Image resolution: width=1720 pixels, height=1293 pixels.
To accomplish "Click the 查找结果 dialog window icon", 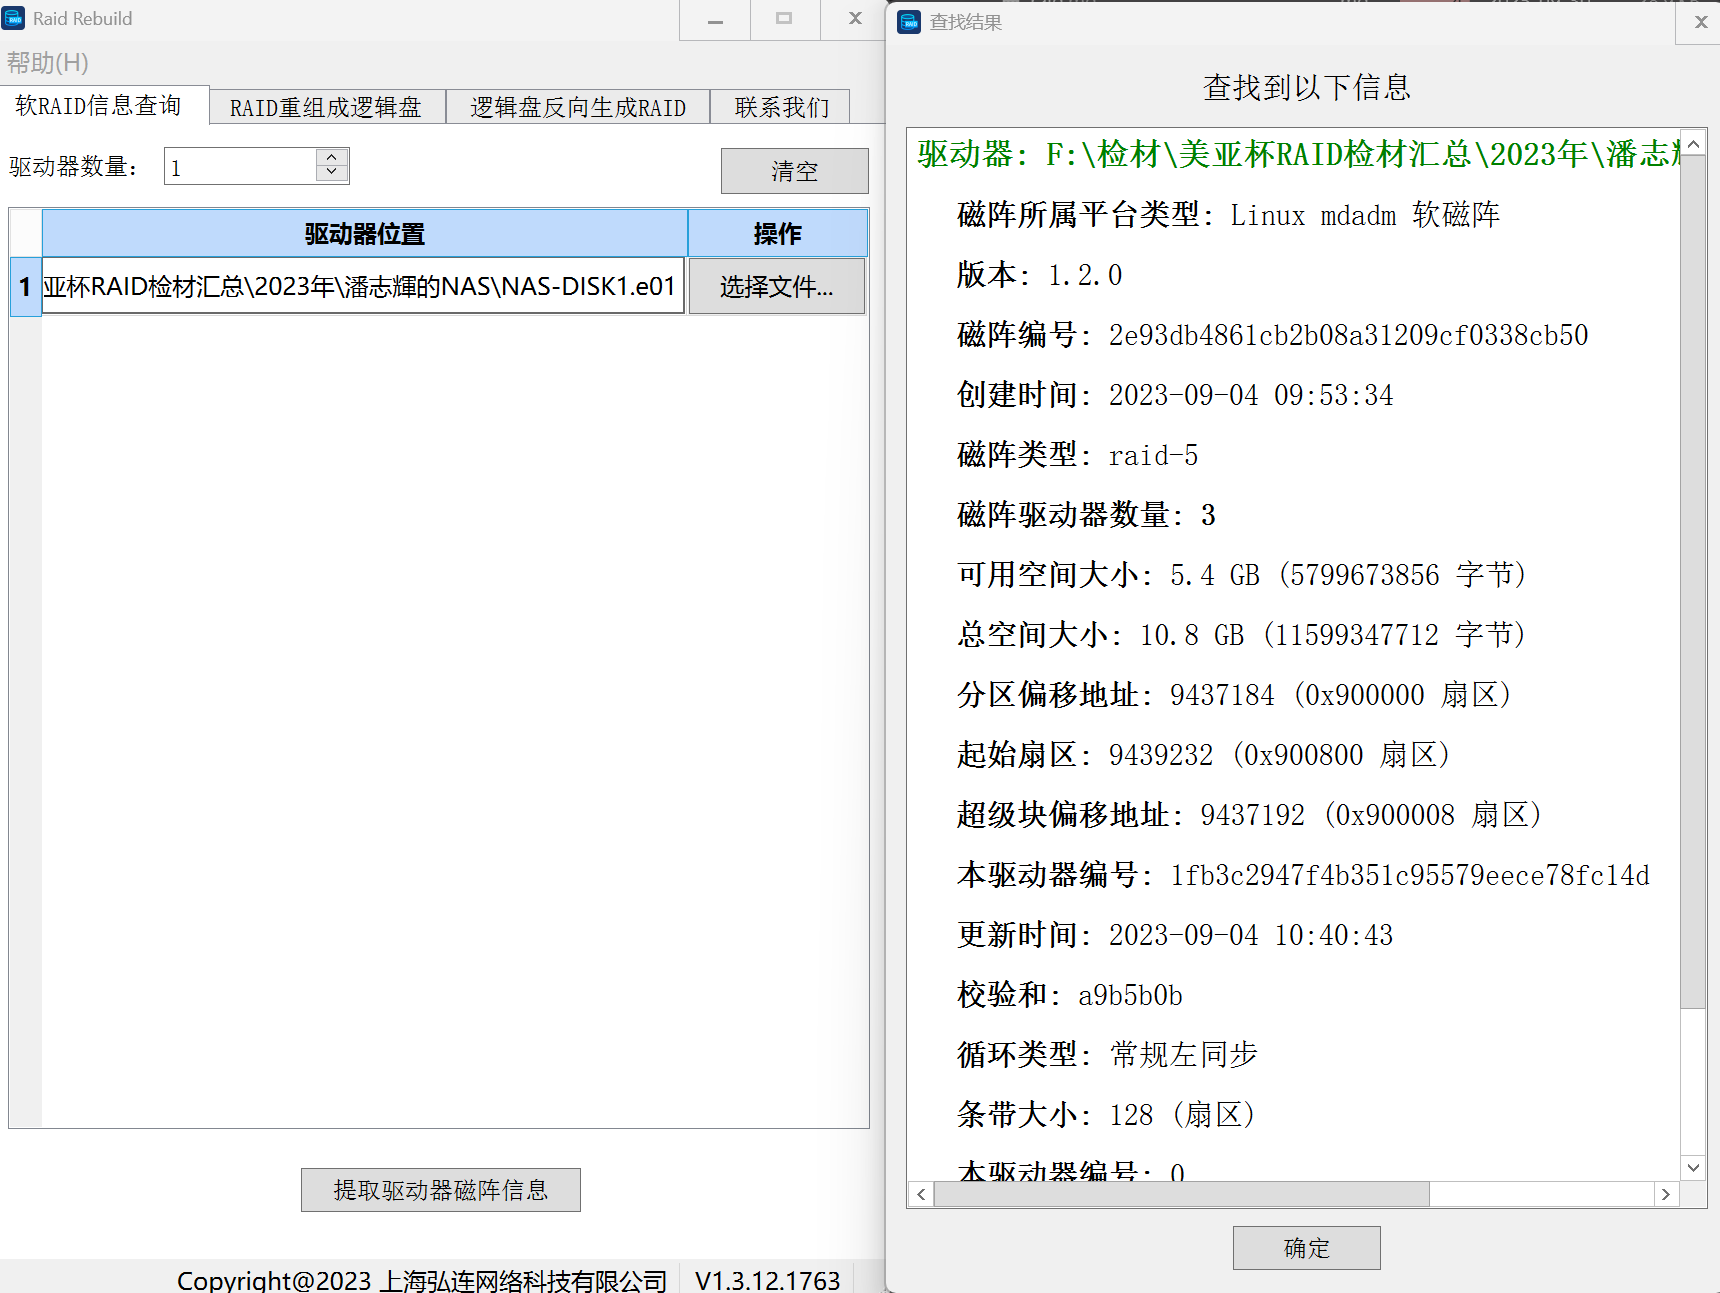I will click(909, 22).
